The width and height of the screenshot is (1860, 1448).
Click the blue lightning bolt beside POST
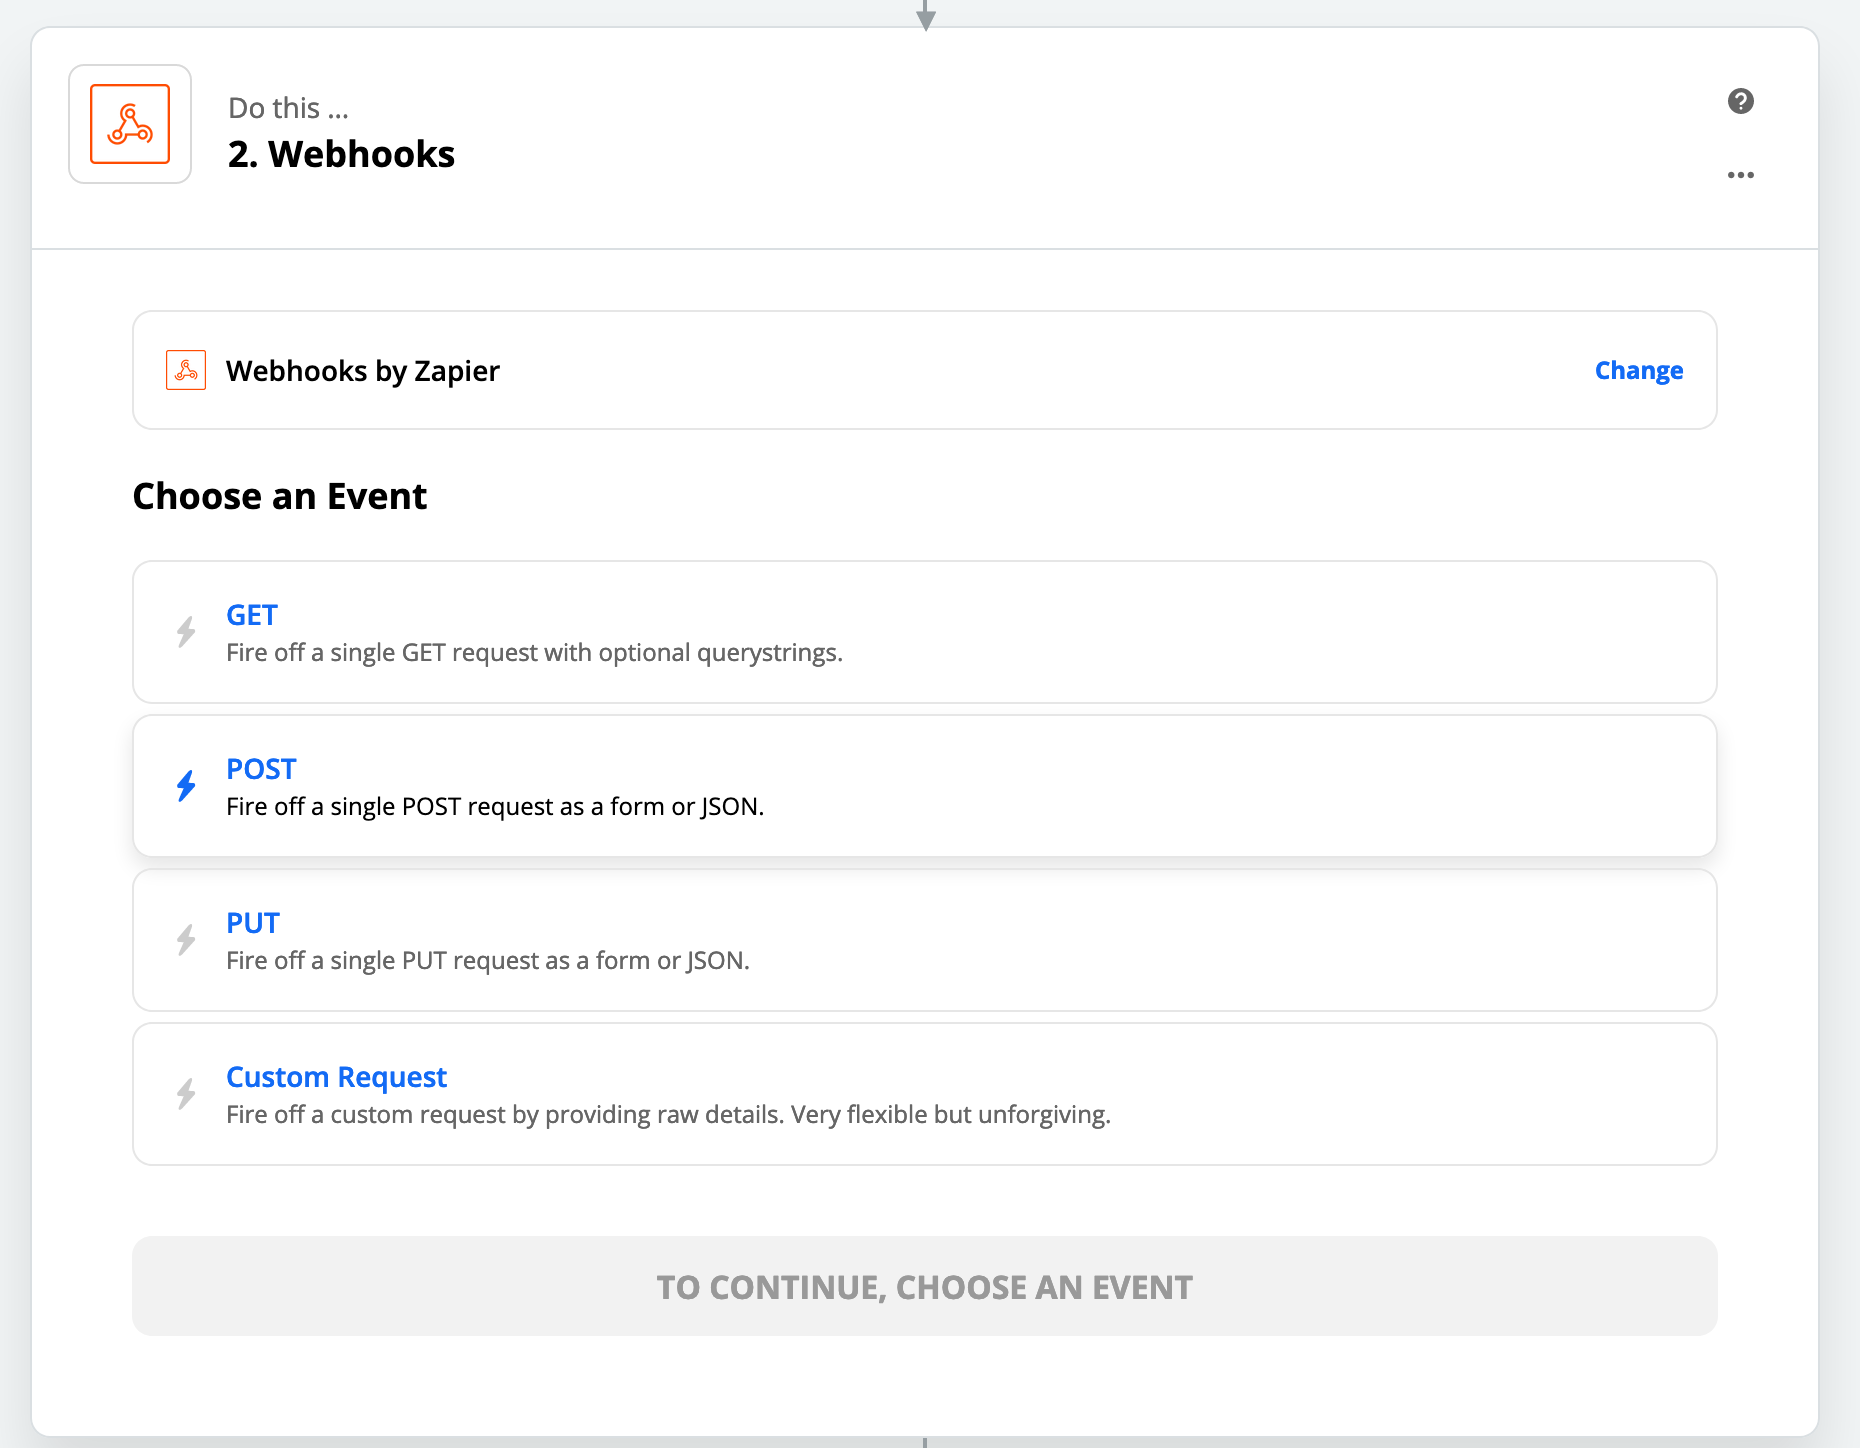[x=186, y=786]
